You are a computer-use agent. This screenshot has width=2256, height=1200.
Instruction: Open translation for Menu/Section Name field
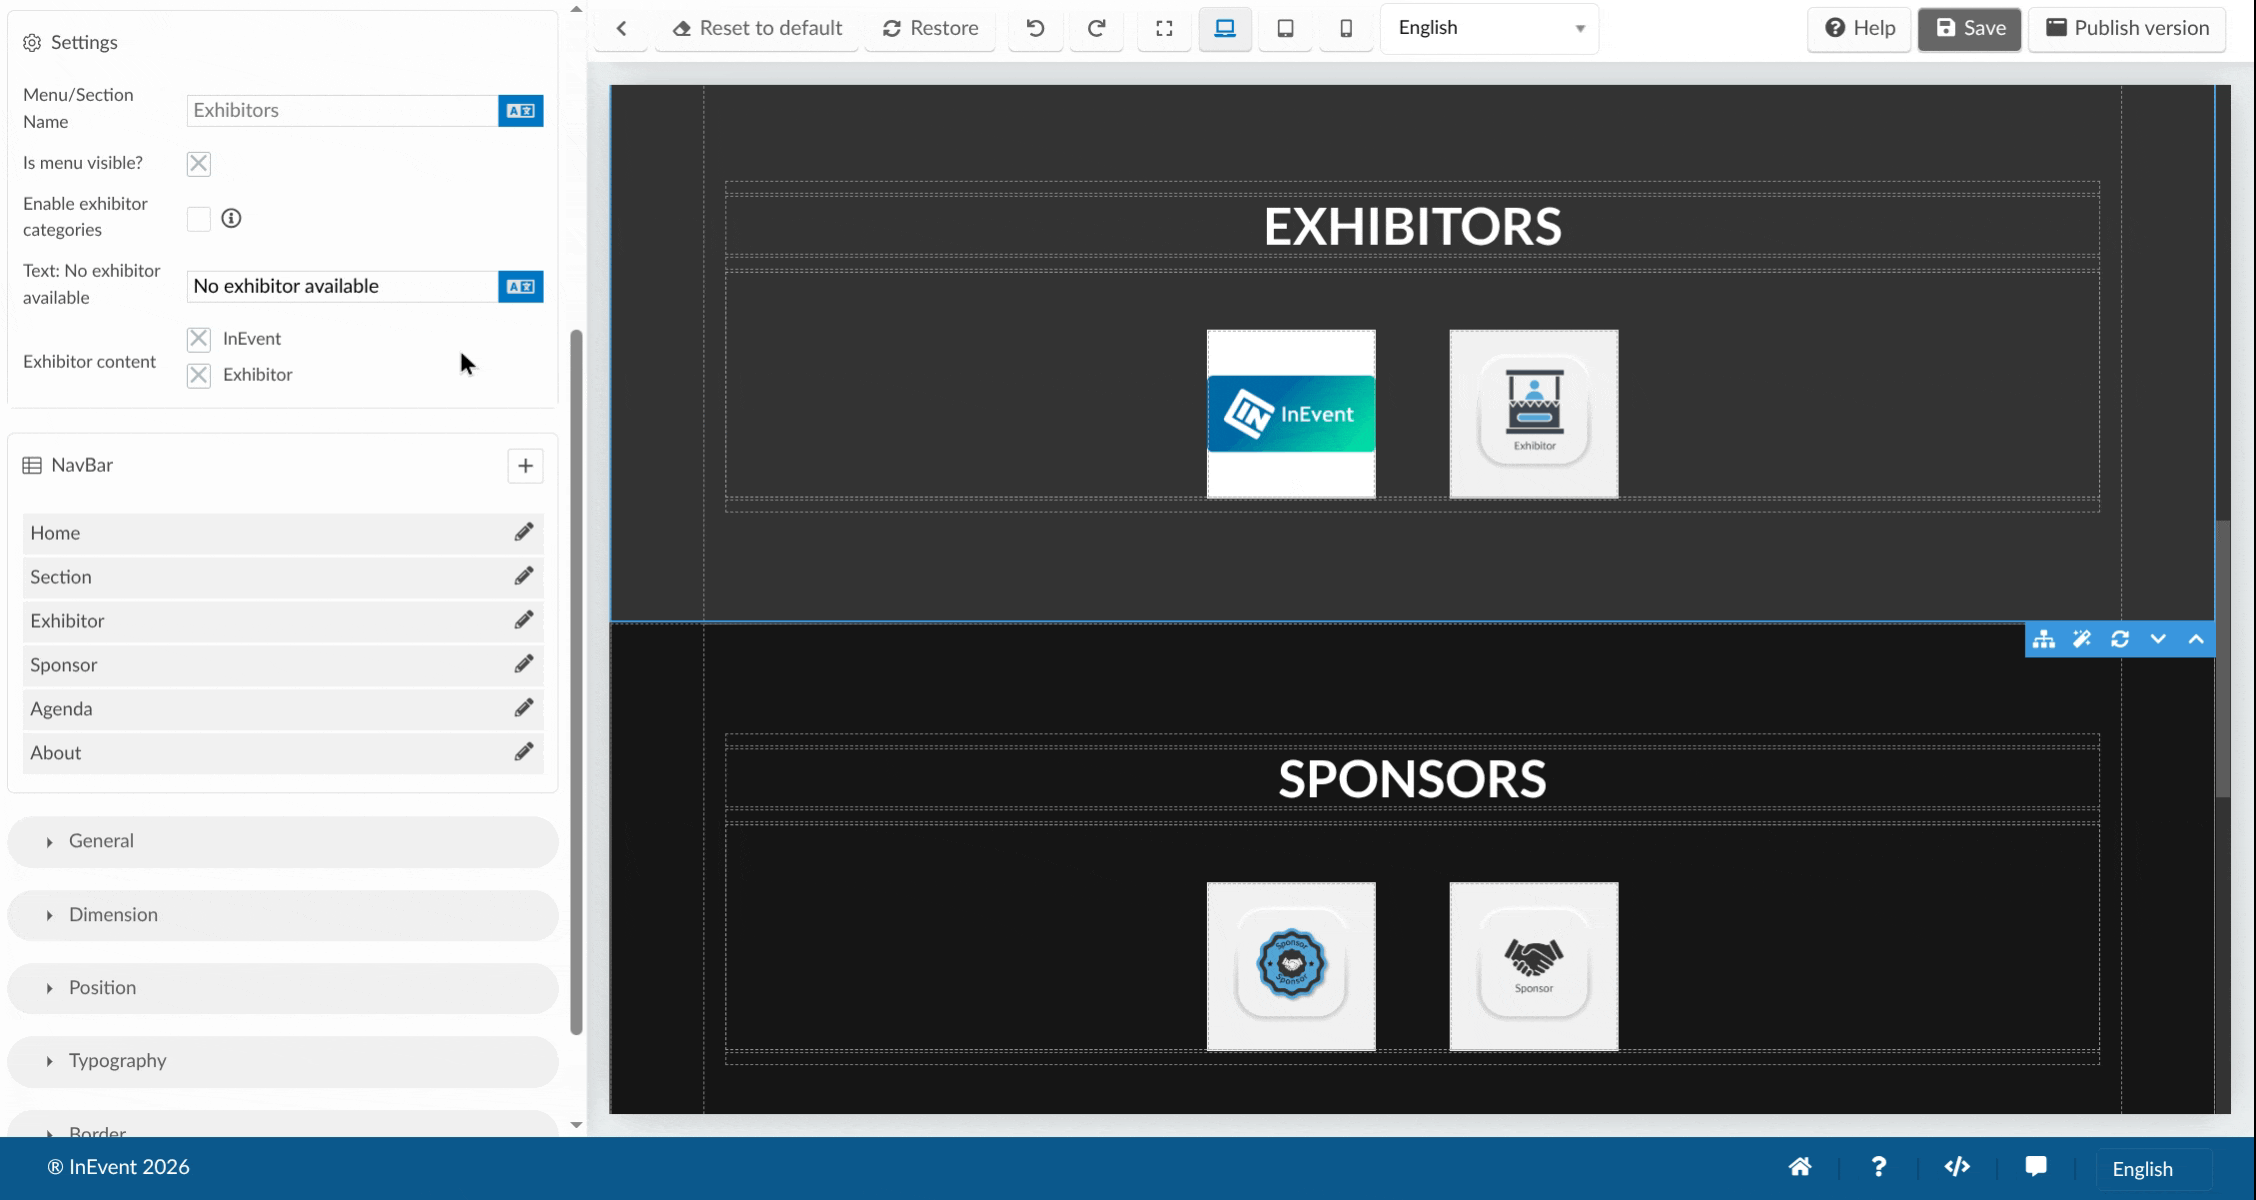coord(520,110)
